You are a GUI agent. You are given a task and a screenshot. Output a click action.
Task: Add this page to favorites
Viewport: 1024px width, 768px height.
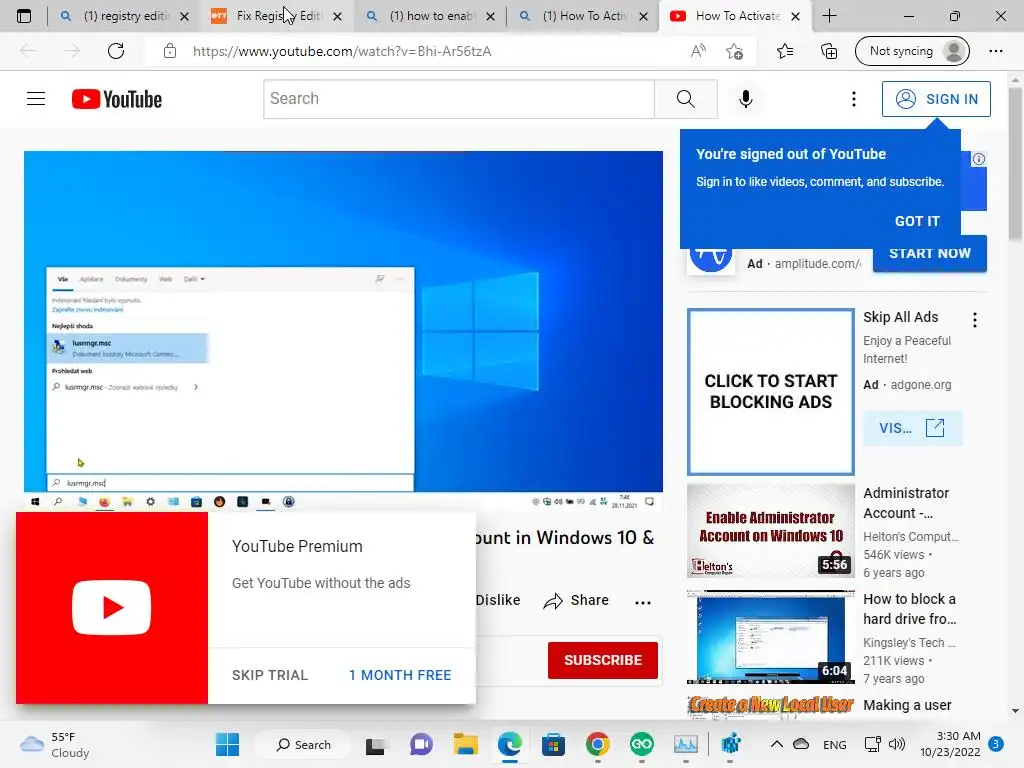(734, 51)
